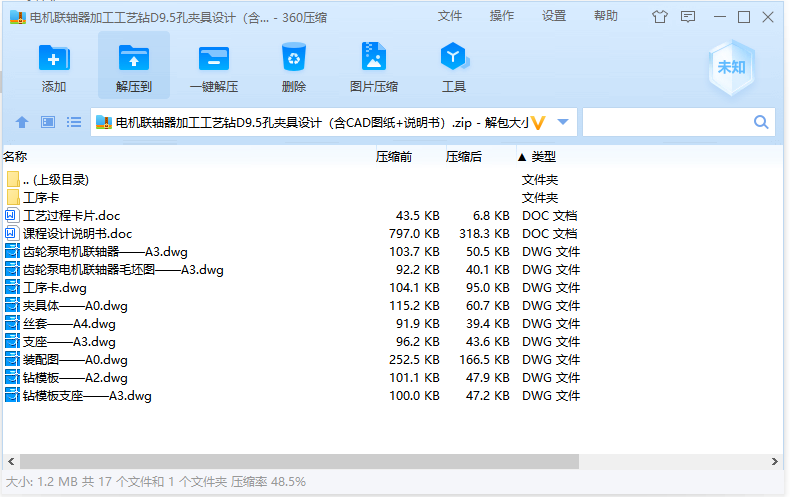Click the 166.5 KB compressed size
Viewport: 790px width, 497px height.
click(484, 359)
